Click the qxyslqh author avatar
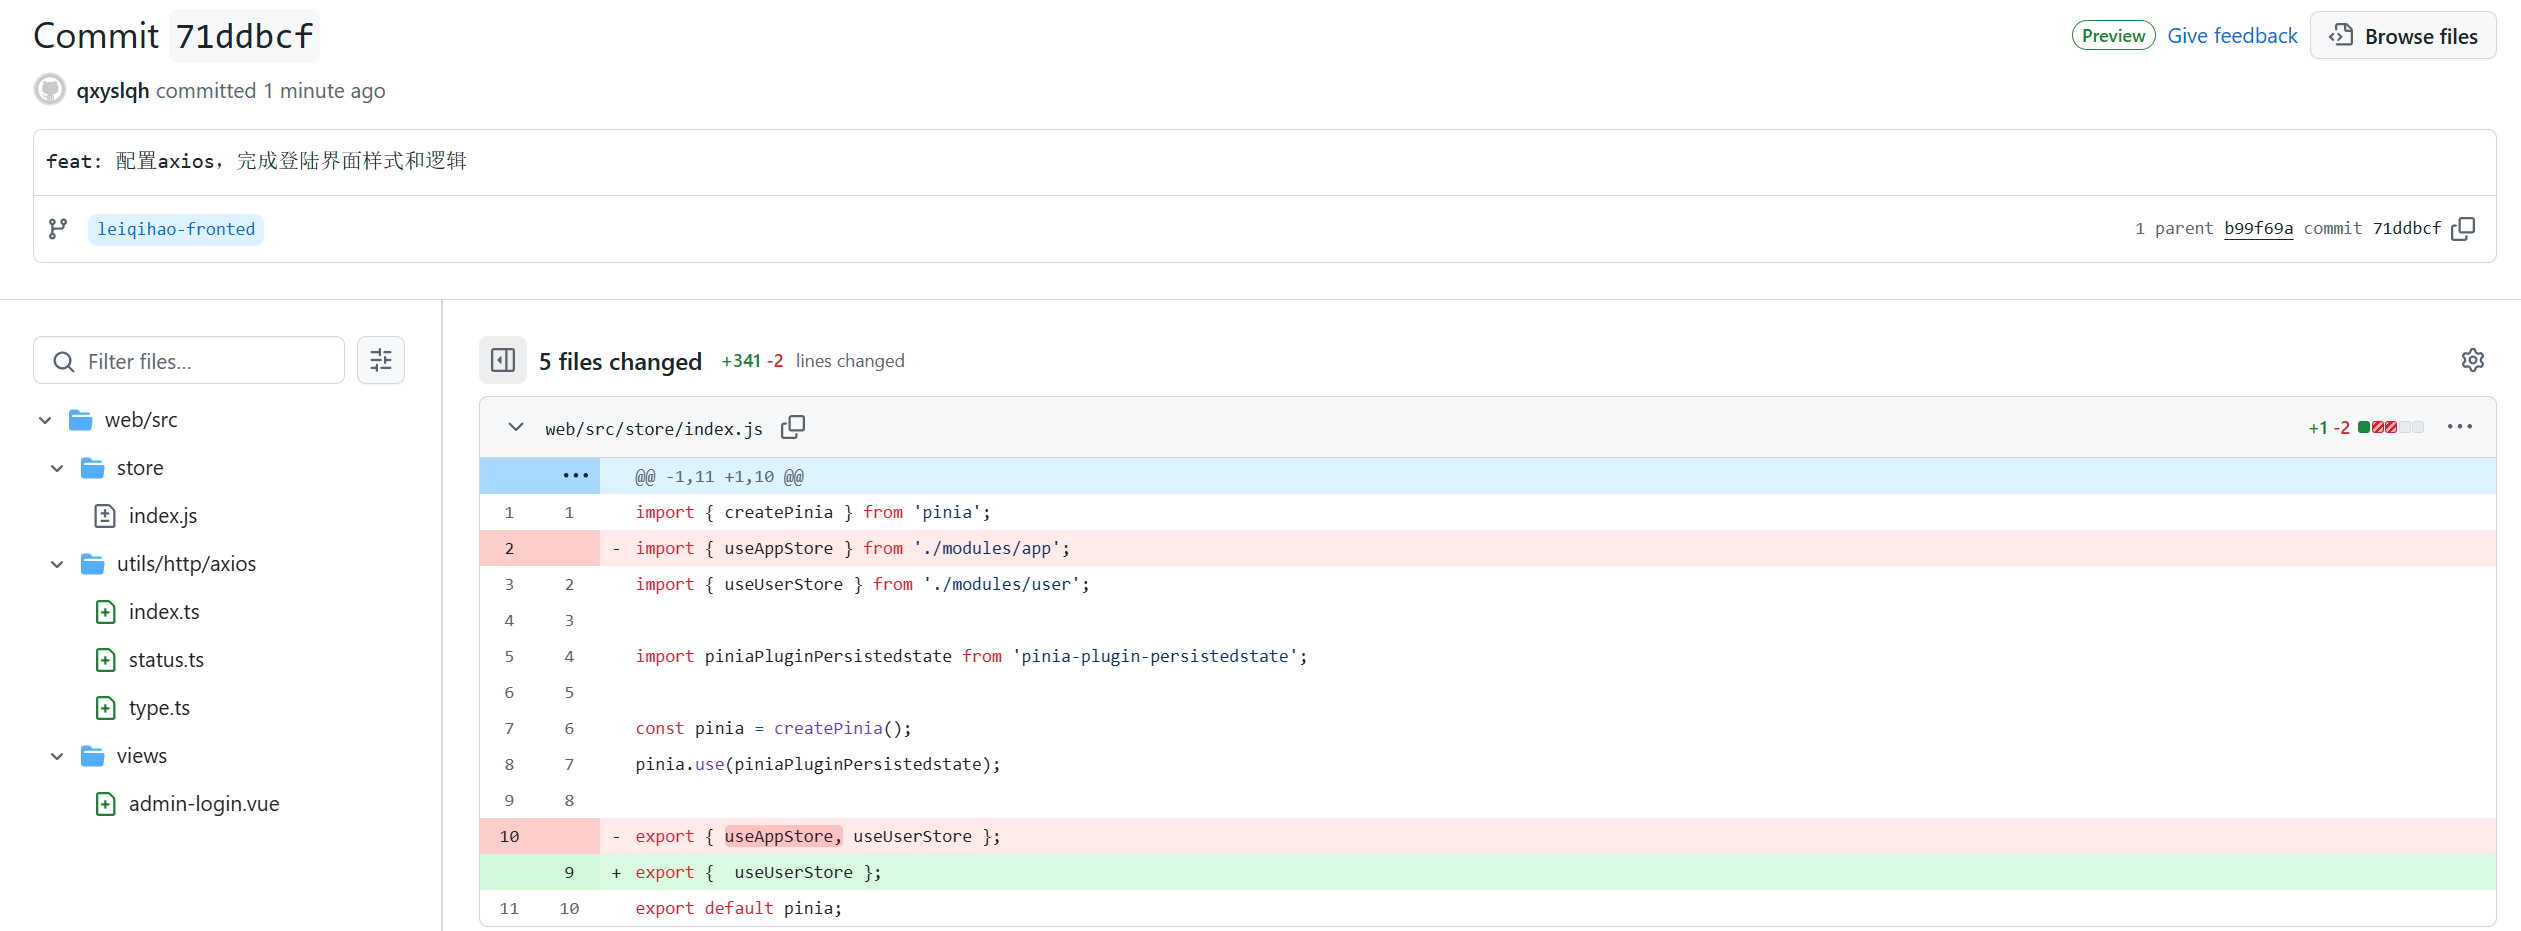Screen dimensions: 2521x931 coord(50,90)
